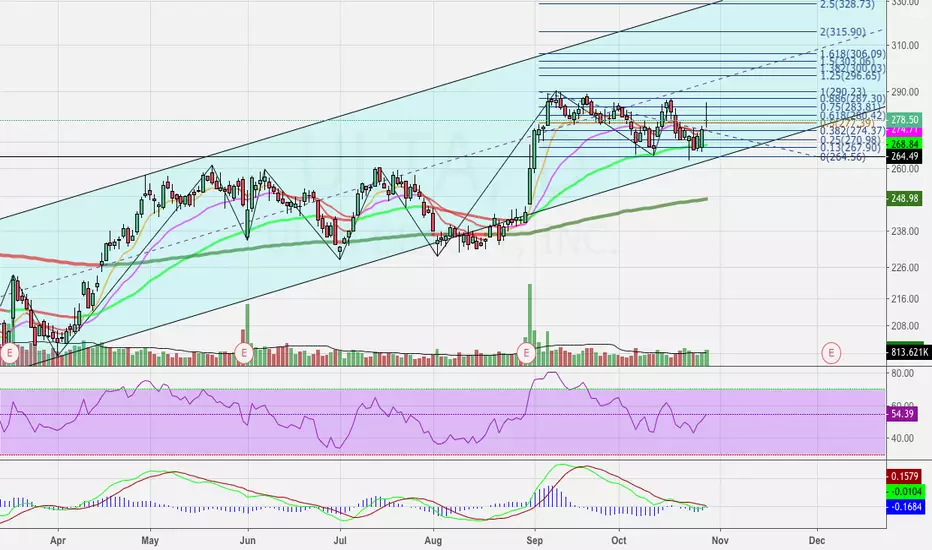
Task: Select the black 264.49 horizontal line label
Action: (x=904, y=156)
